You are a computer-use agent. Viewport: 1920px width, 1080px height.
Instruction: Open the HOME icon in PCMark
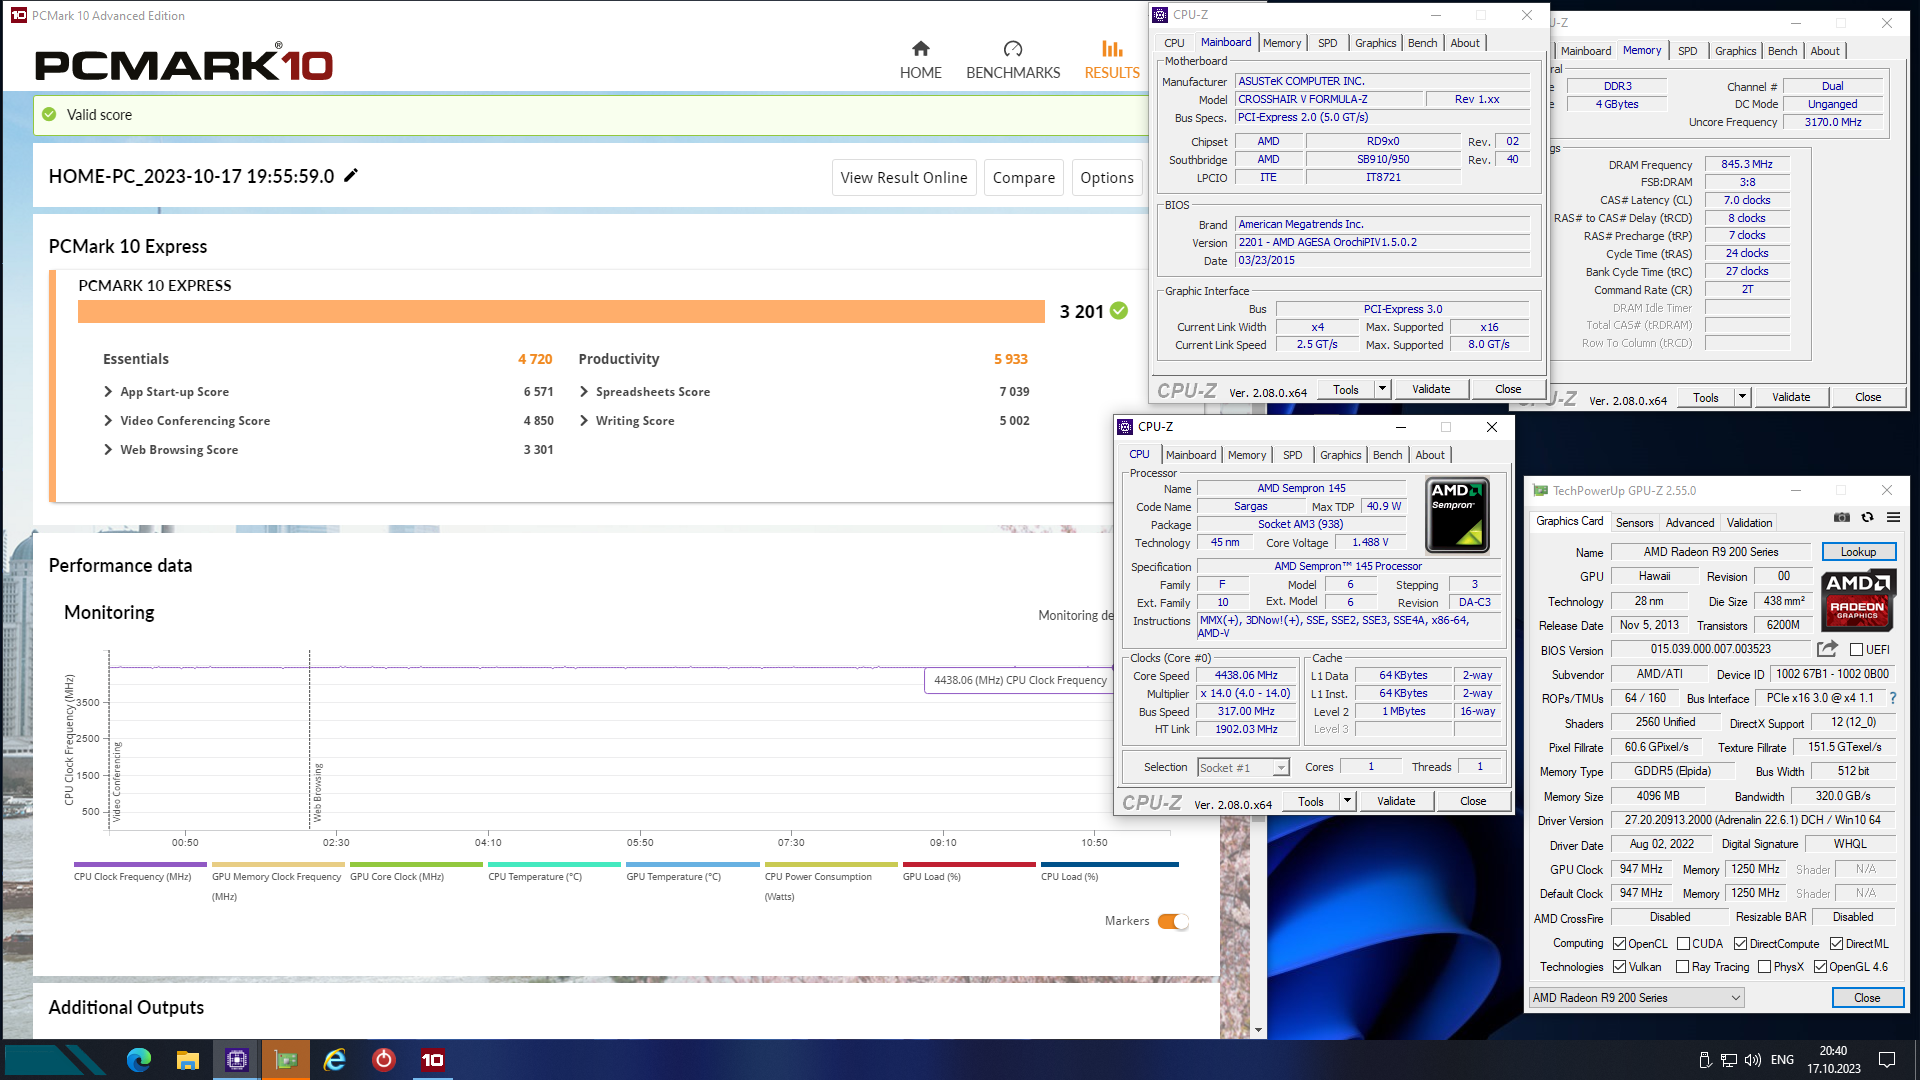(920, 49)
